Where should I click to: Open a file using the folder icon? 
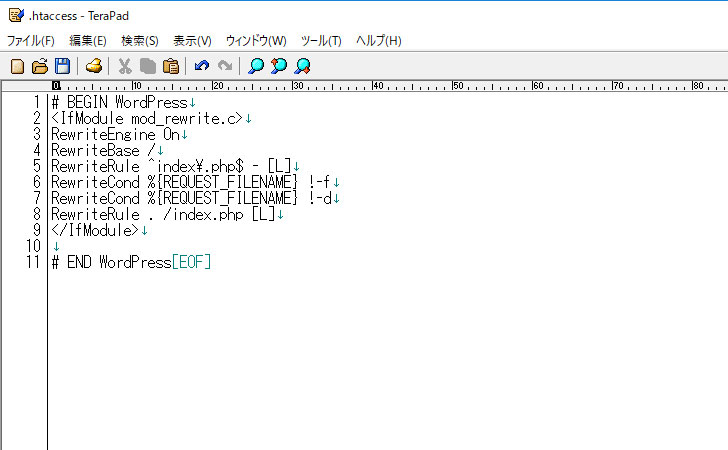pyautogui.click(x=40, y=66)
